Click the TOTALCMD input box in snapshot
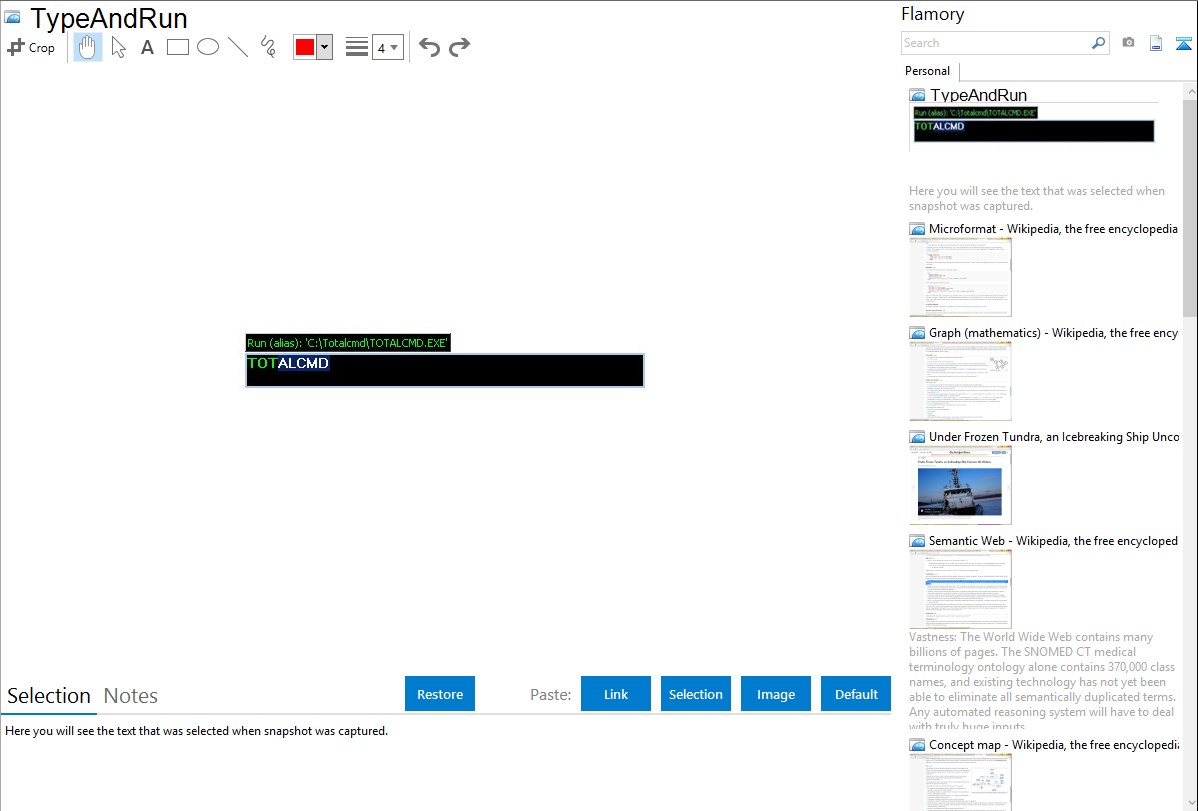 pos(445,370)
